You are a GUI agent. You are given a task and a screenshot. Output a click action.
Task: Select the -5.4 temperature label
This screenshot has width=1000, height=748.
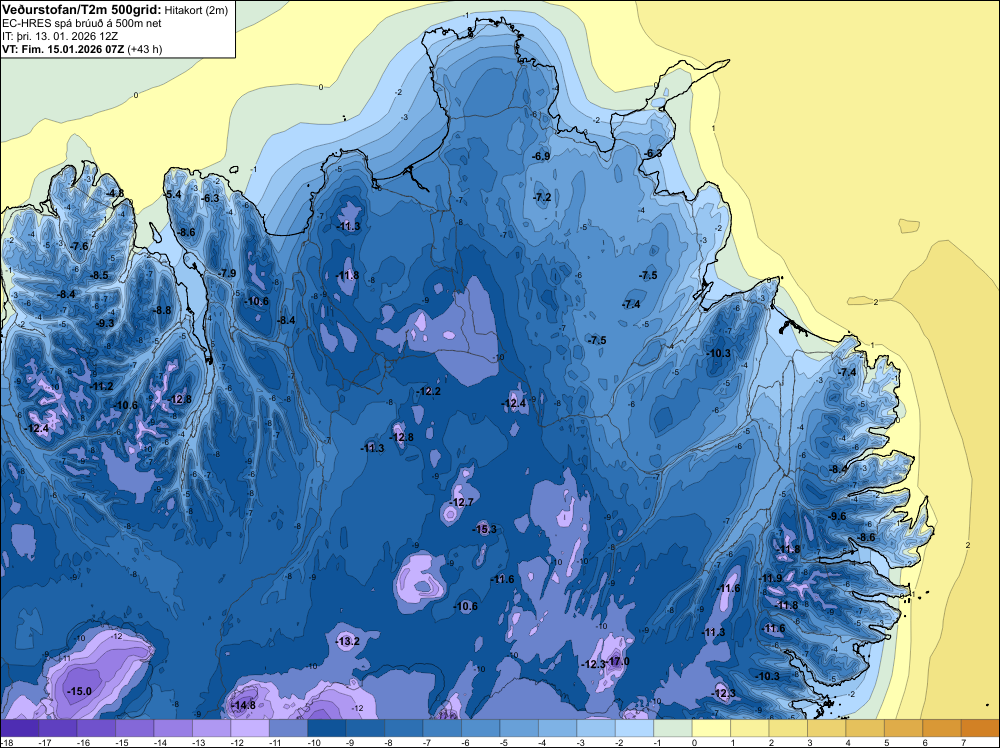tap(173, 194)
